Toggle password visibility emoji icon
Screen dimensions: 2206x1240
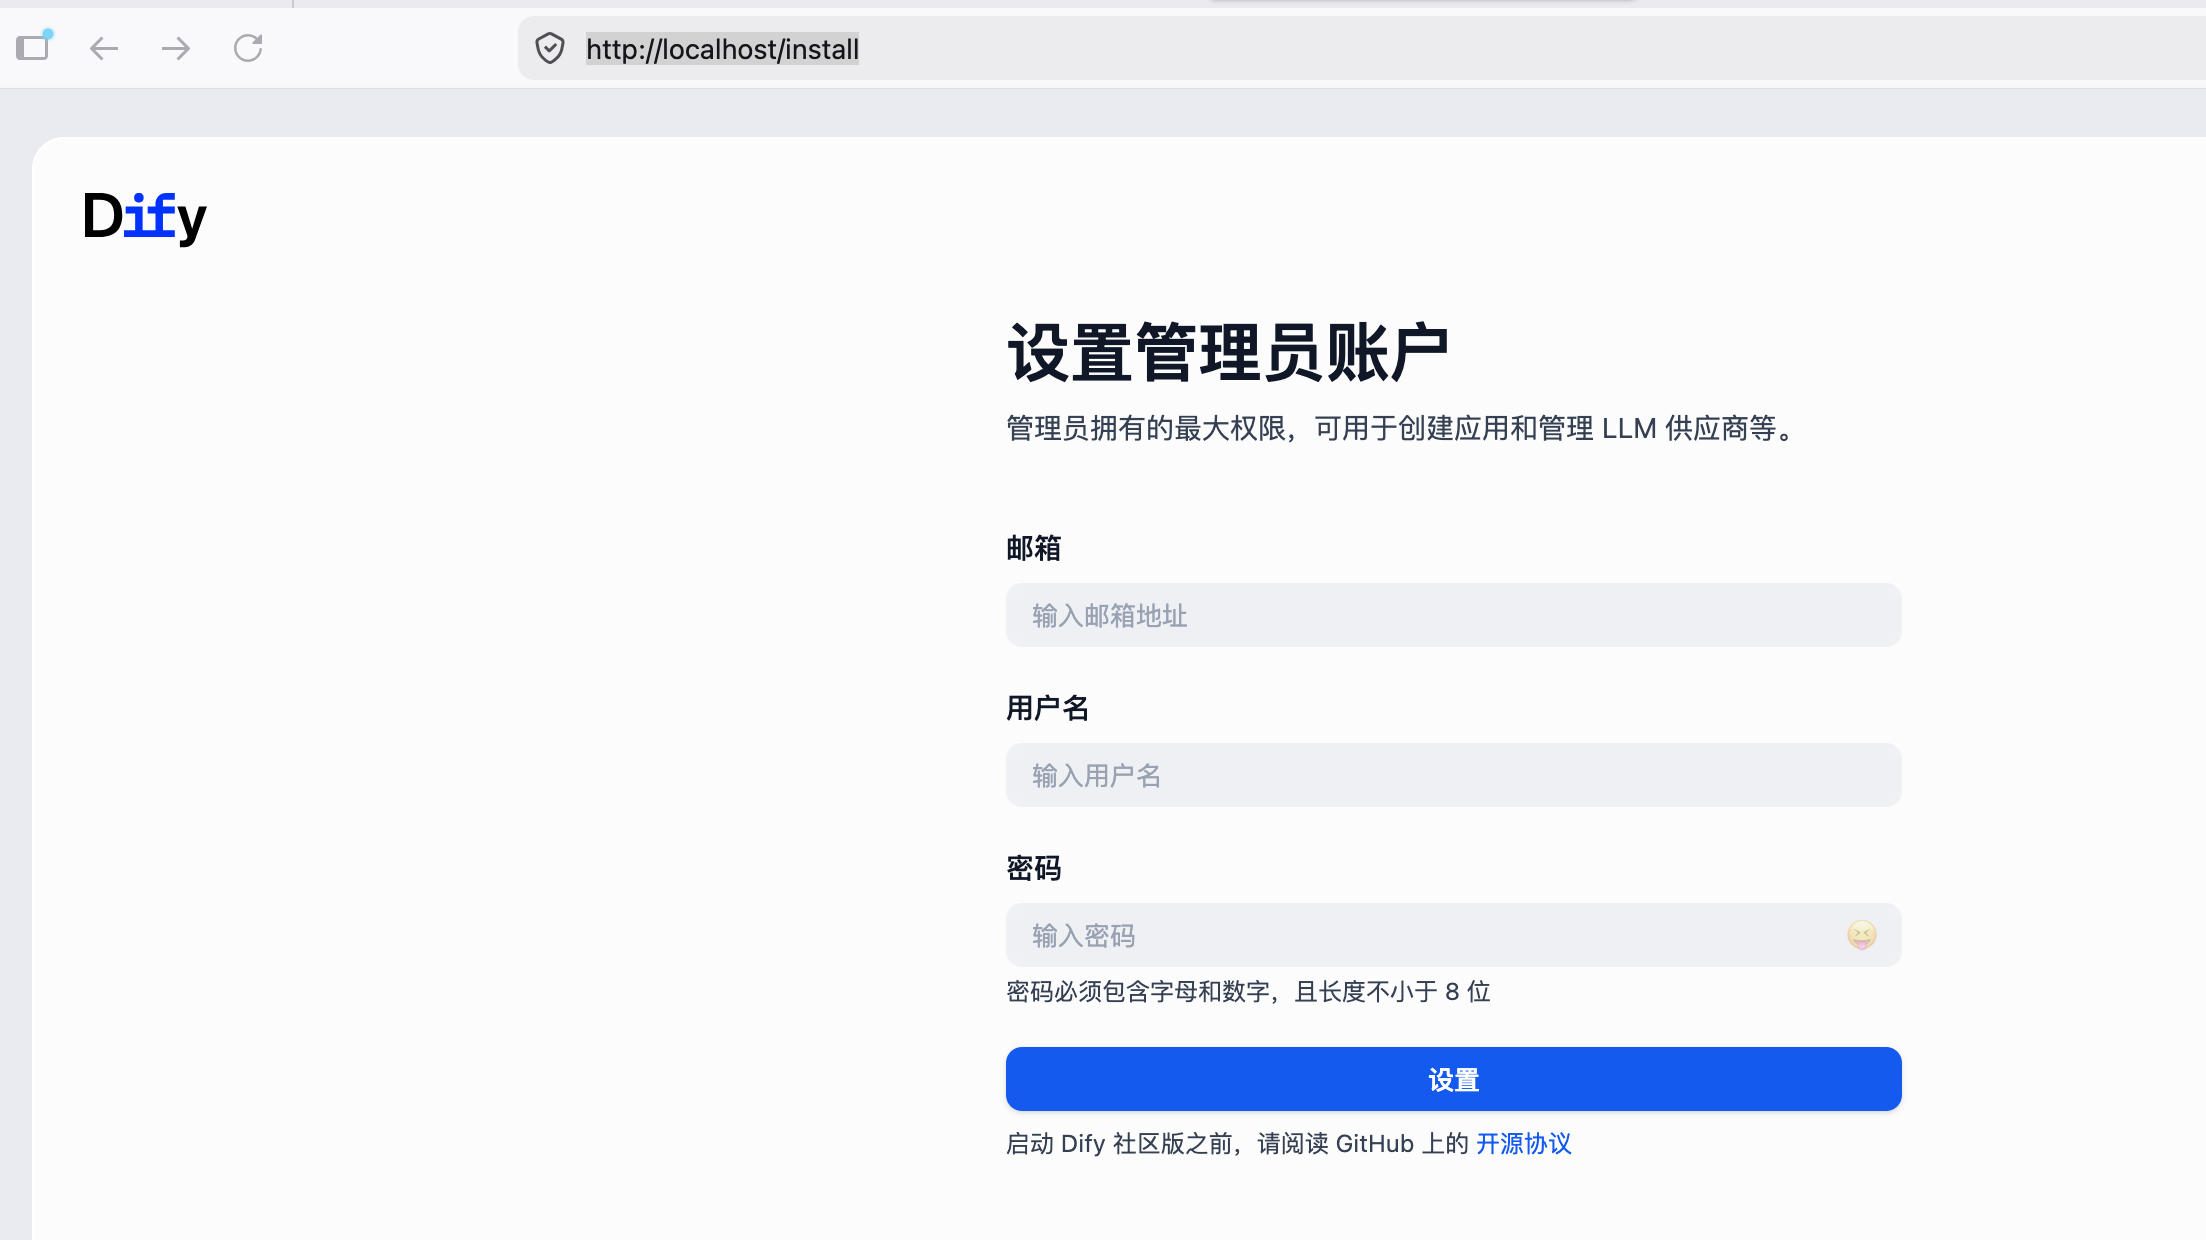tap(1861, 935)
